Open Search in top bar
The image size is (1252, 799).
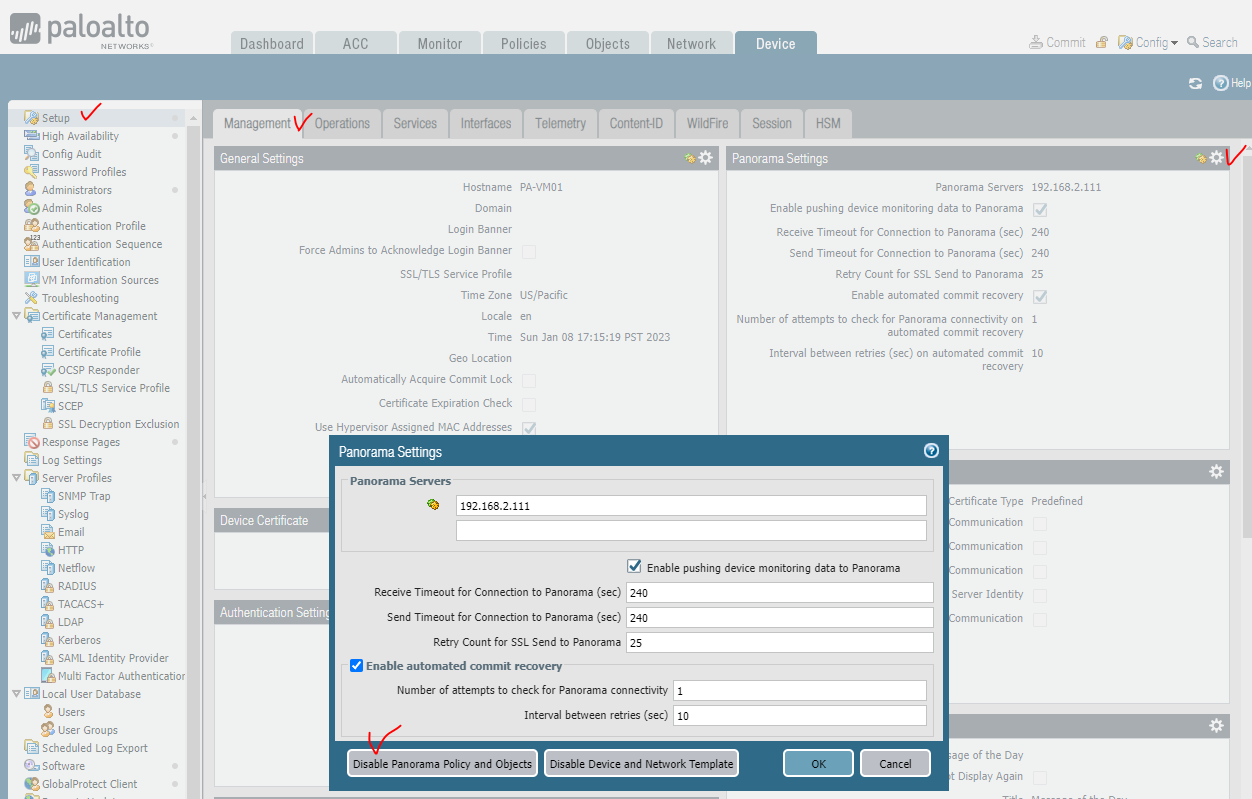coord(1213,43)
